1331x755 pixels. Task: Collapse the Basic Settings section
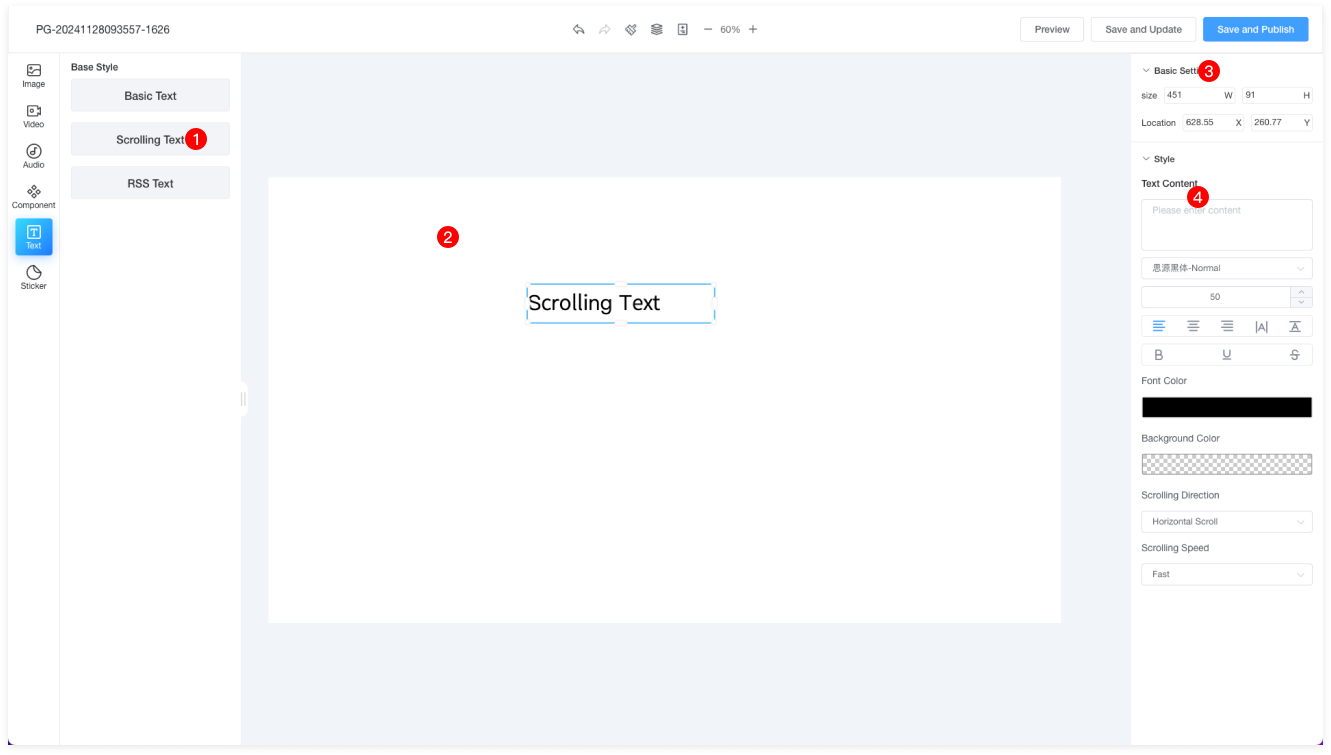(1146, 71)
